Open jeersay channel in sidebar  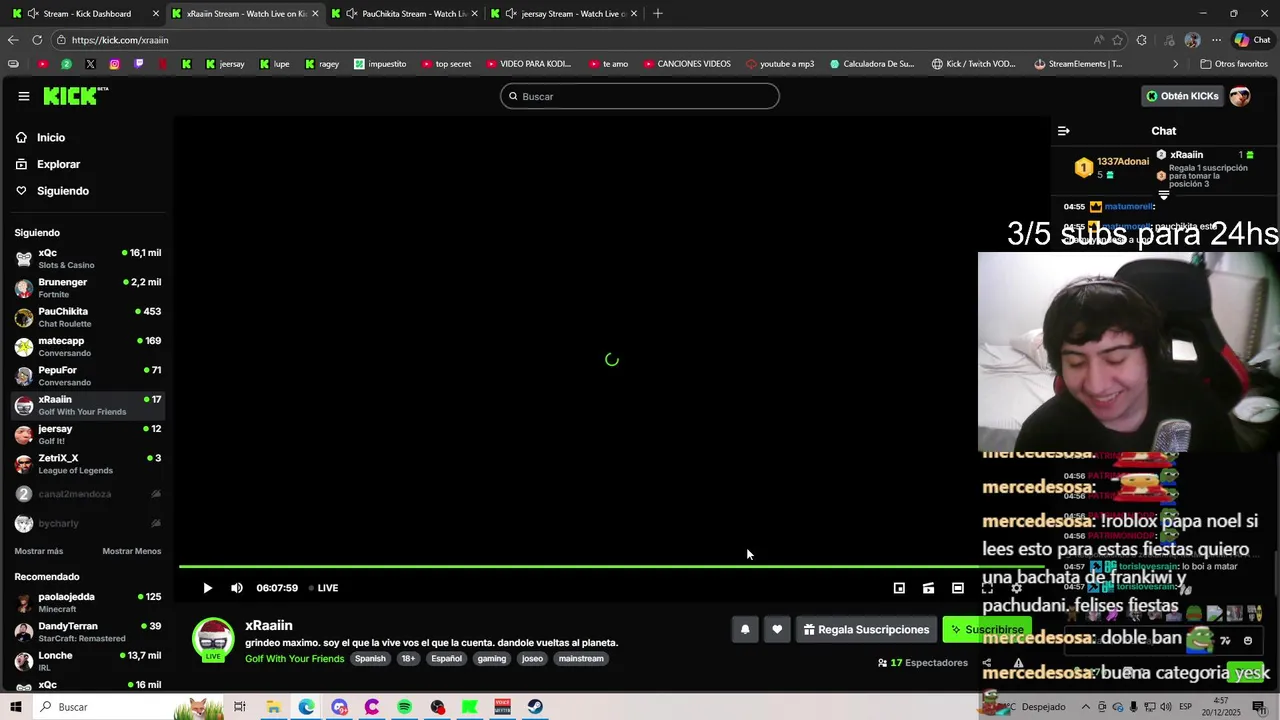[88, 434]
